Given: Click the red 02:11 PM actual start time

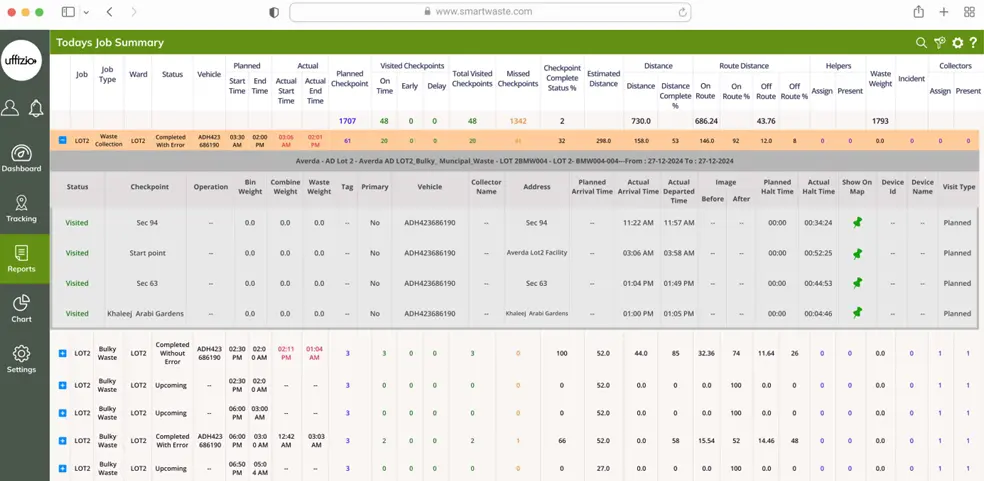Looking at the screenshot, I should [286, 353].
